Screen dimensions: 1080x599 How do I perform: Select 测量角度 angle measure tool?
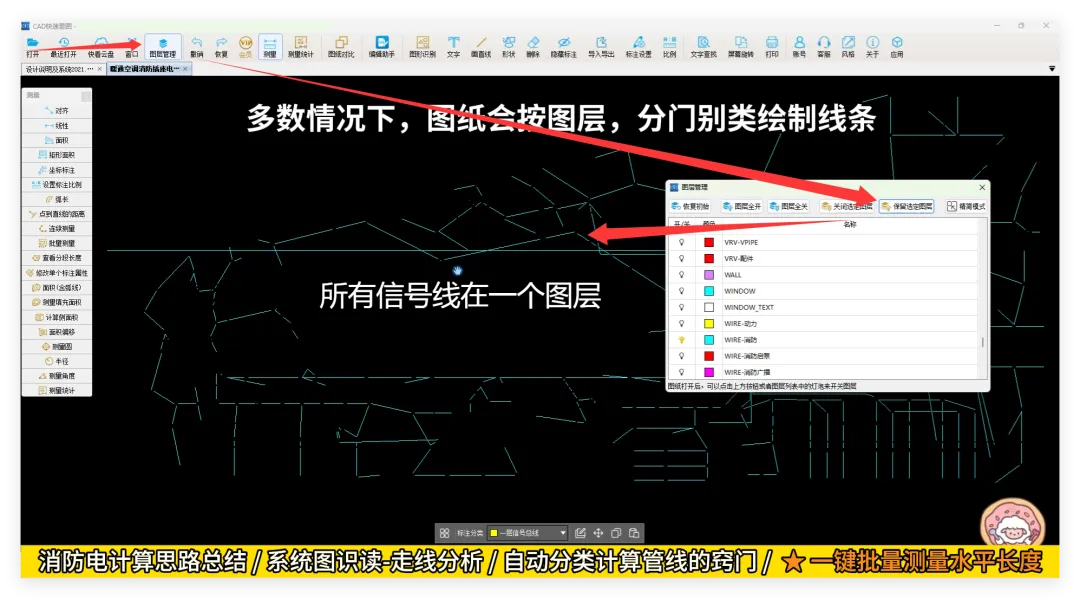(56, 376)
